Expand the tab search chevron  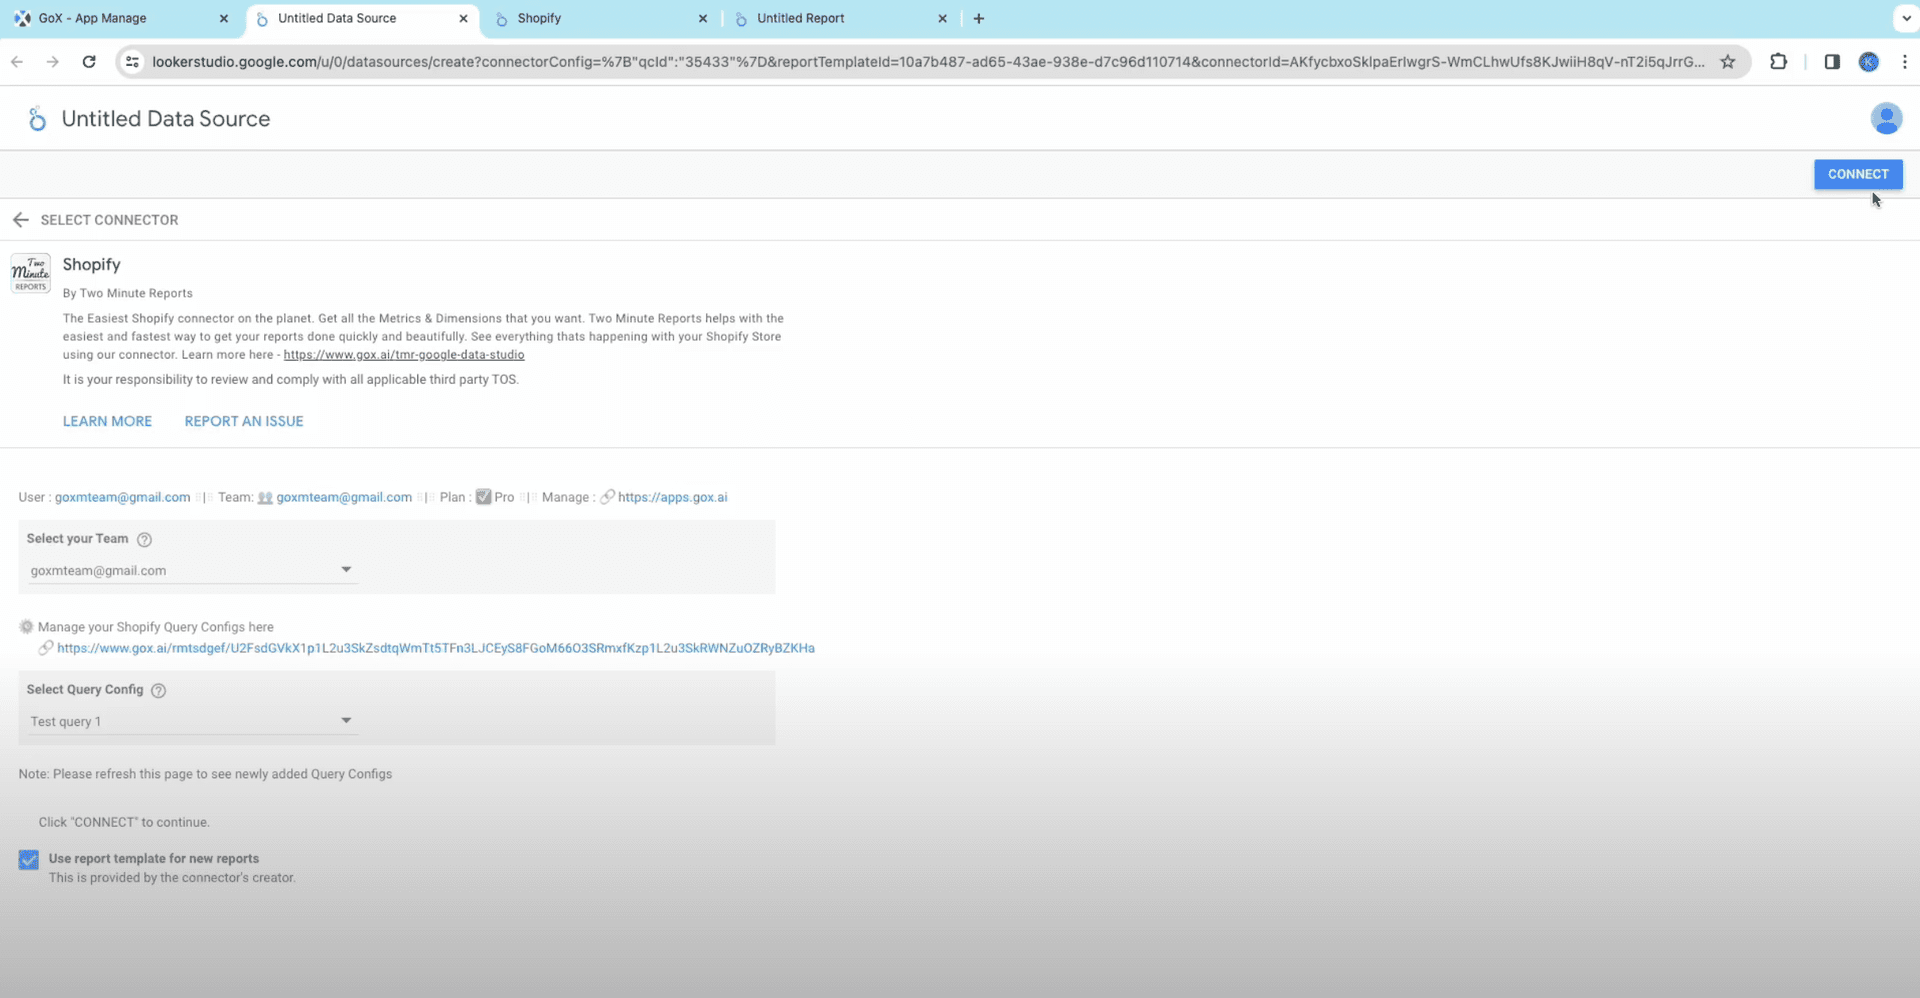tap(1906, 18)
